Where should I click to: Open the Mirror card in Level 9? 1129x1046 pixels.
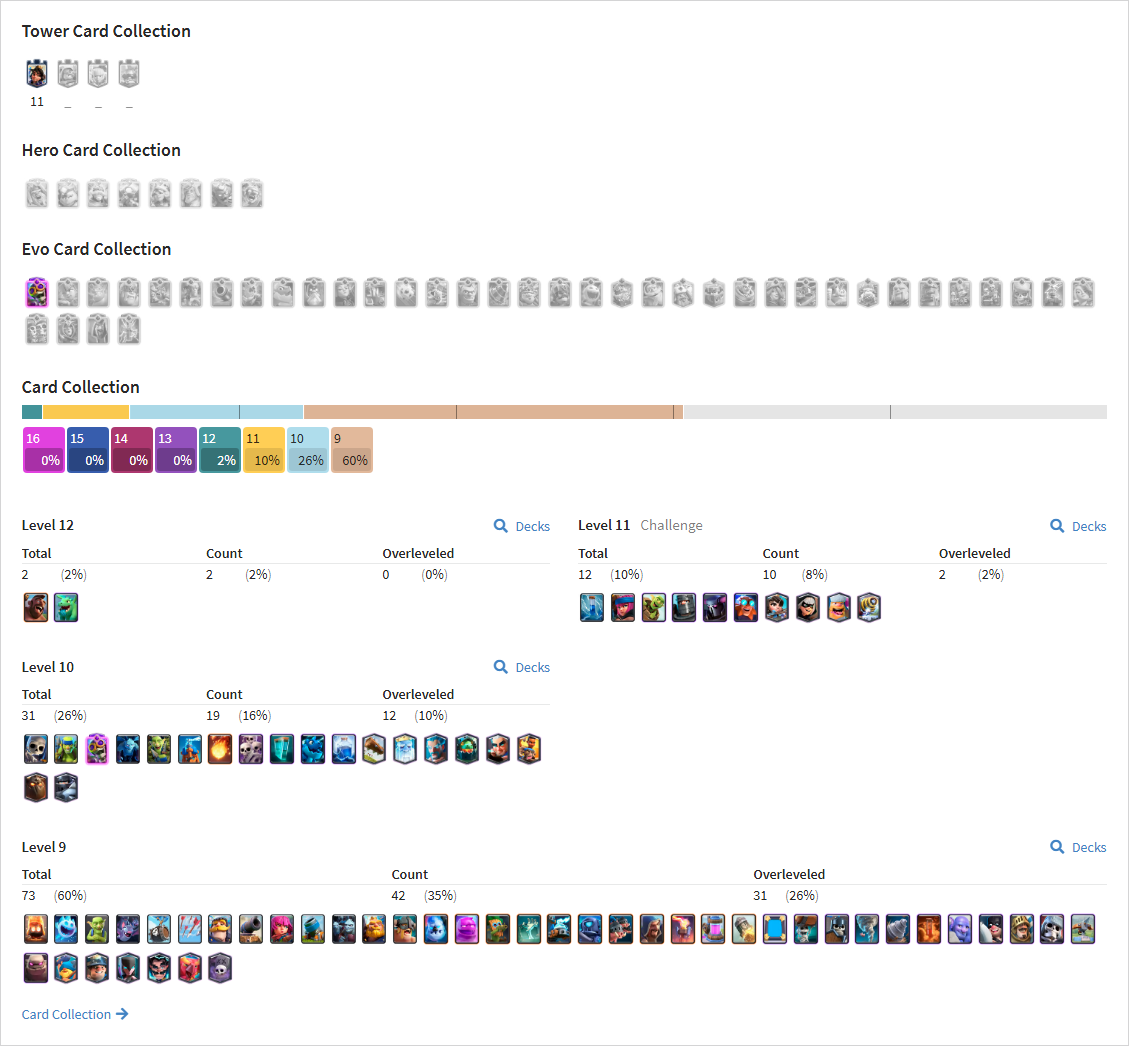click(x=775, y=929)
